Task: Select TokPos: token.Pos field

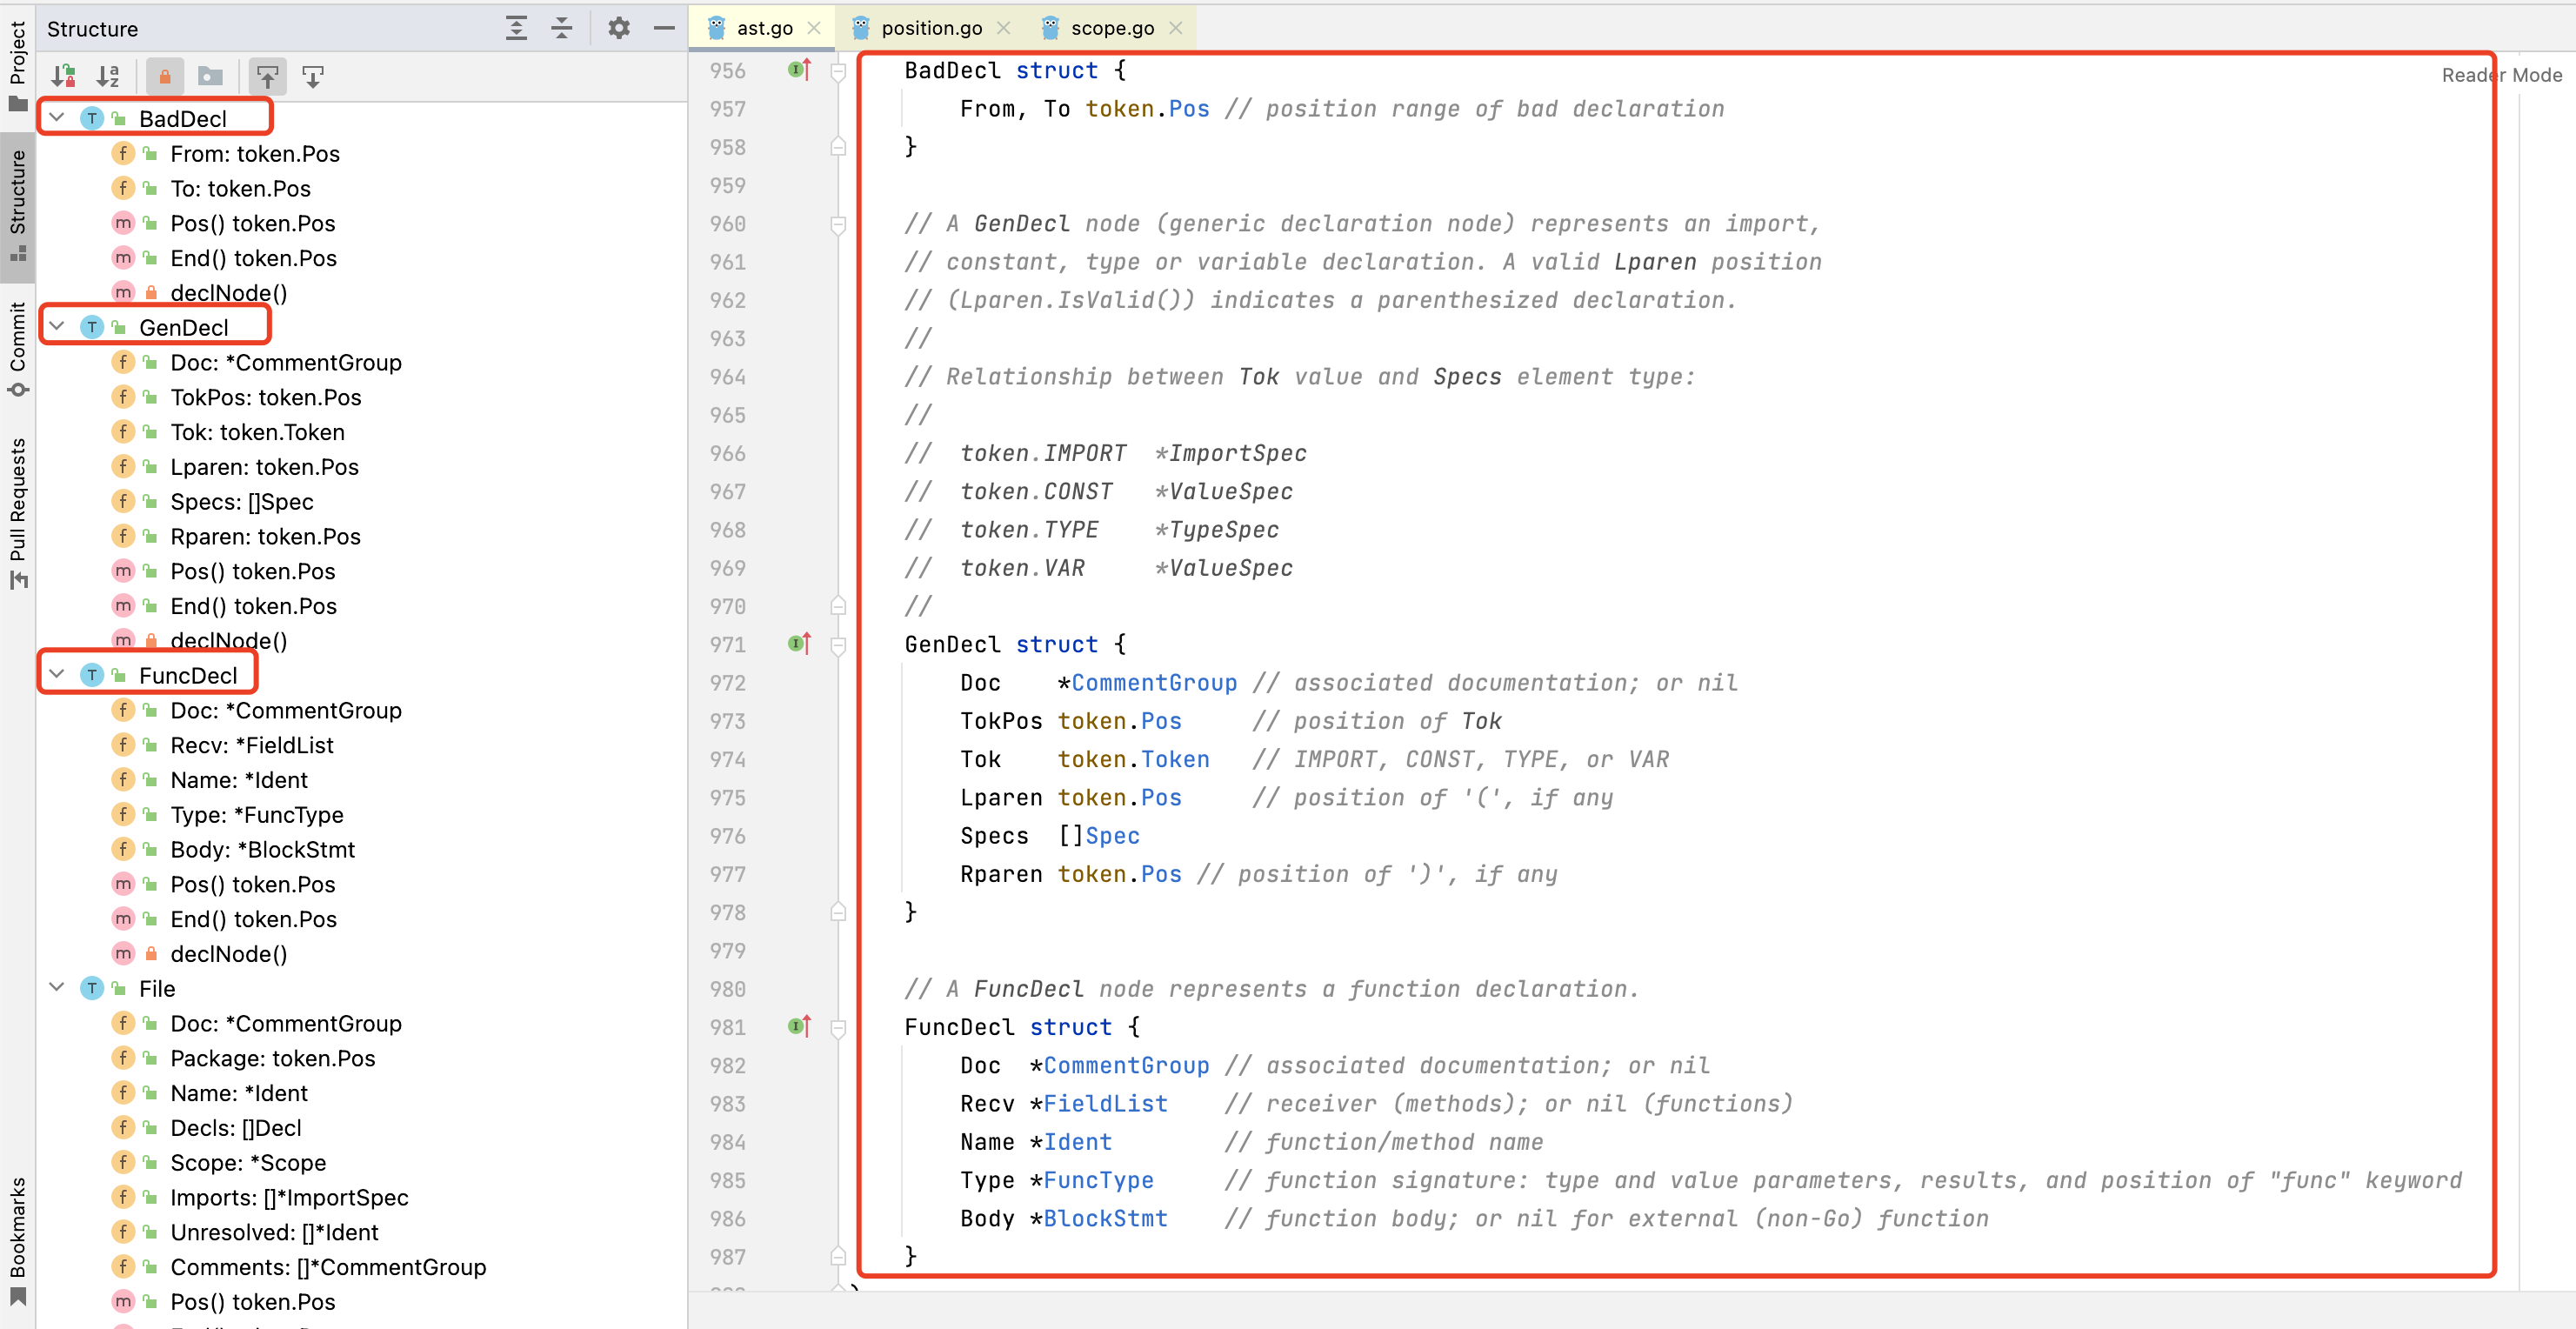Action: pyautogui.click(x=266, y=397)
